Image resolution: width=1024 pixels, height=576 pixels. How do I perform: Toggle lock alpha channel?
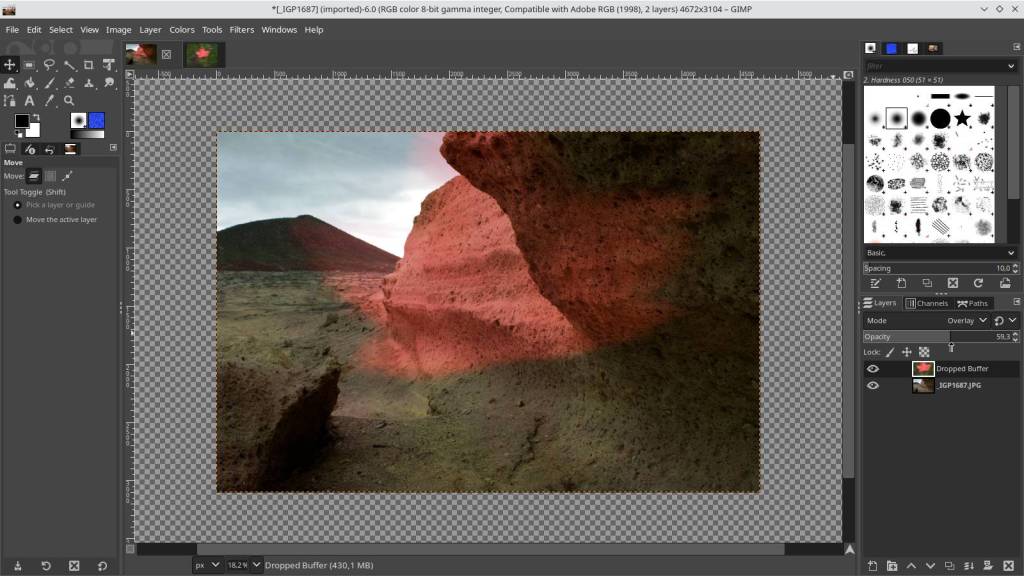click(x=924, y=353)
